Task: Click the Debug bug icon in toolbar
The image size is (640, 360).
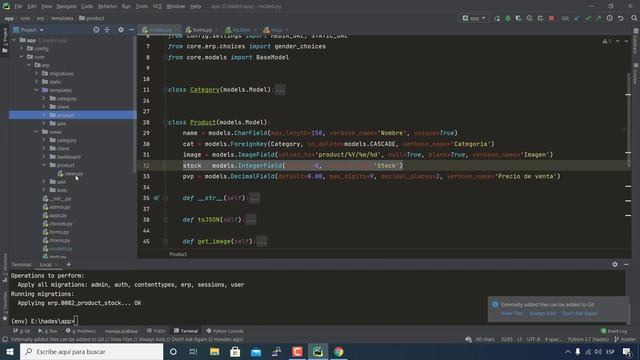Action: (x=508, y=18)
